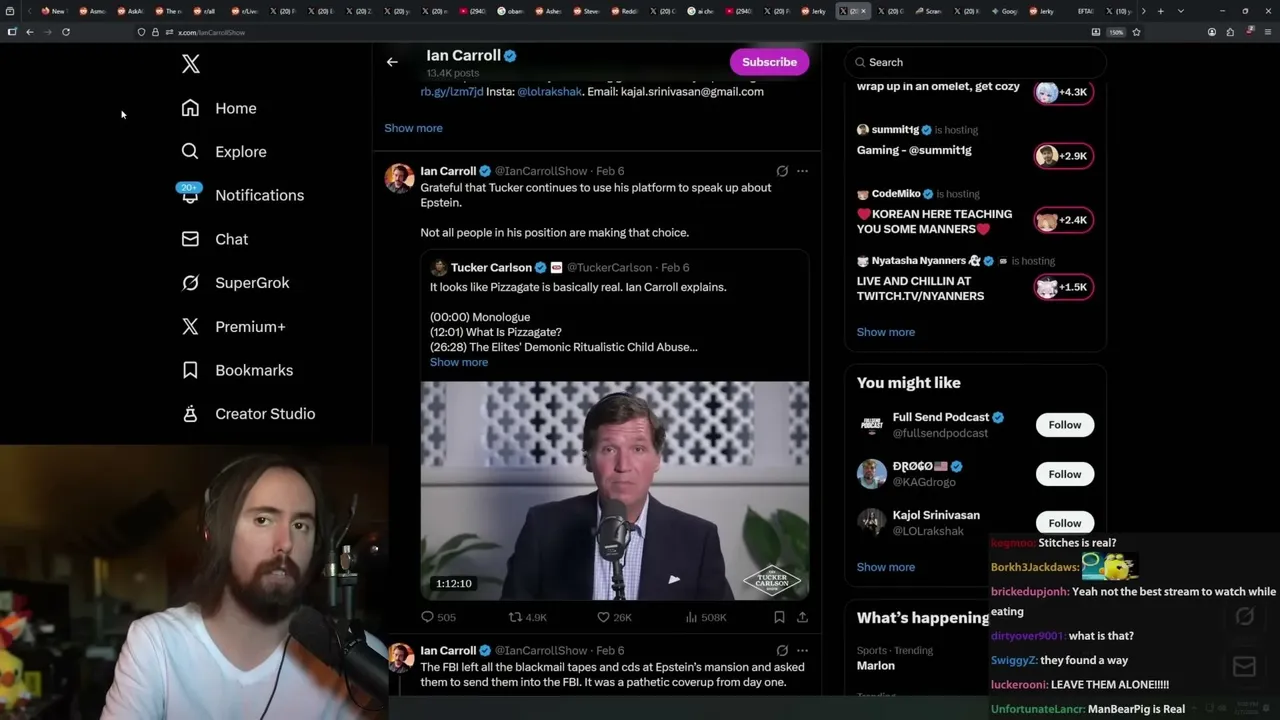The width and height of the screenshot is (1280, 720).
Task: Click the Grok icon on the Tucker post
Action: pos(782,171)
